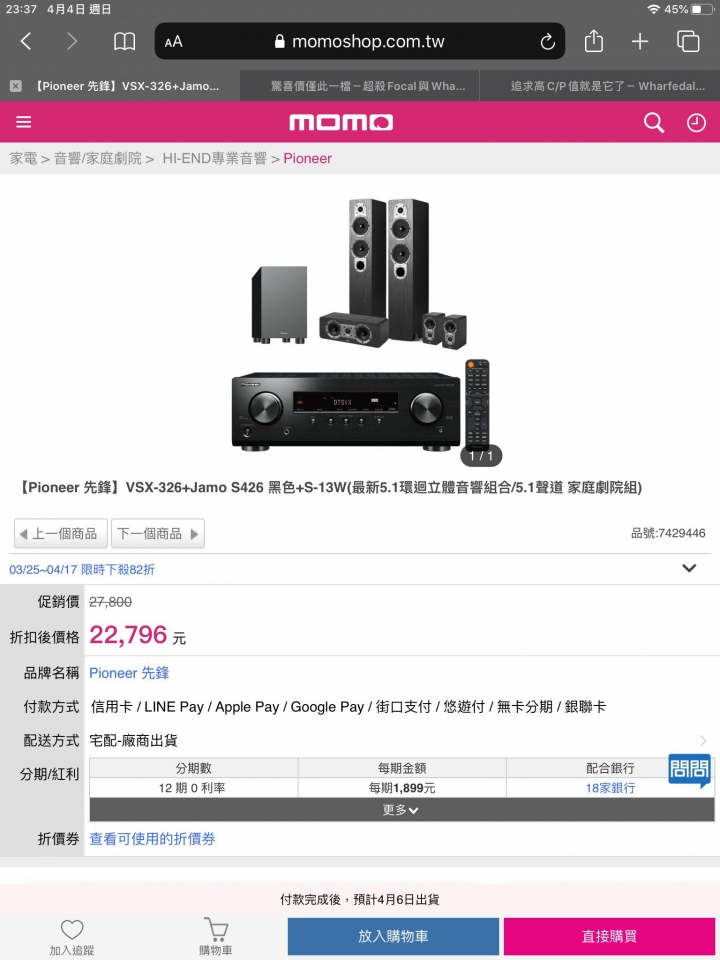Open 查看可使用的折價券 link
The width and height of the screenshot is (720, 960).
(152, 839)
